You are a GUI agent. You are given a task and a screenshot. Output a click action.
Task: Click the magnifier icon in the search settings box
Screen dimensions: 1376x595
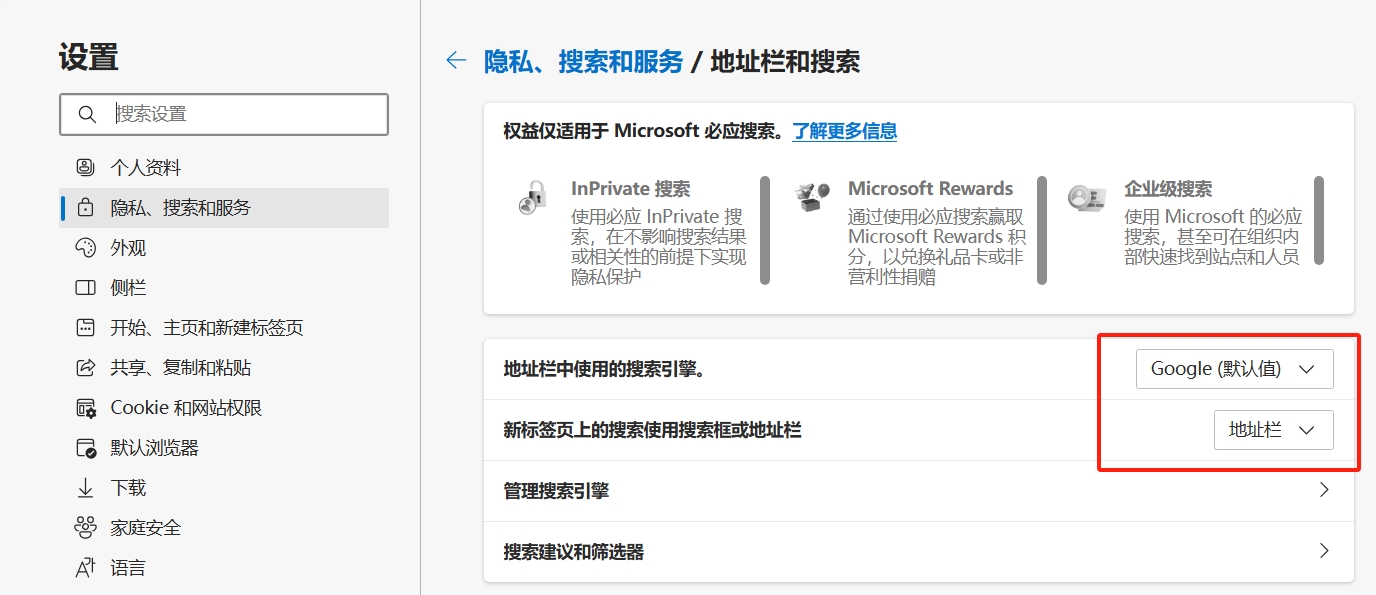(x=87, y=114)
